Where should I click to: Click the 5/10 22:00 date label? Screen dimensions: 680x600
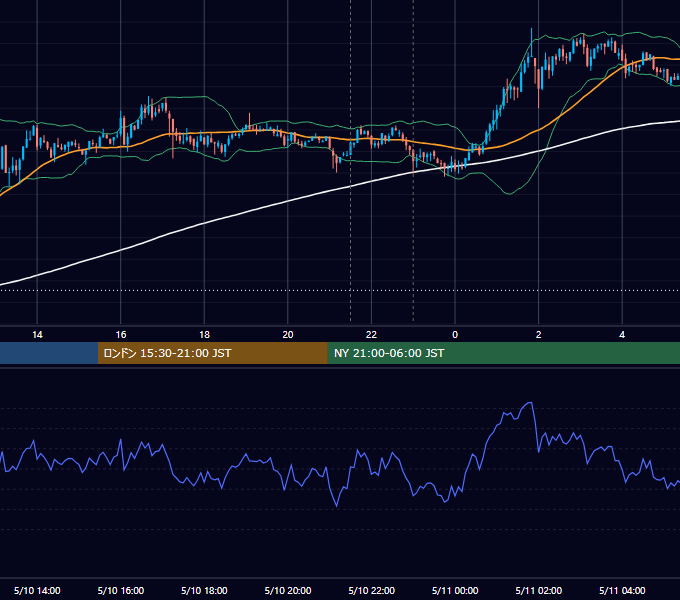click(372, 590)
